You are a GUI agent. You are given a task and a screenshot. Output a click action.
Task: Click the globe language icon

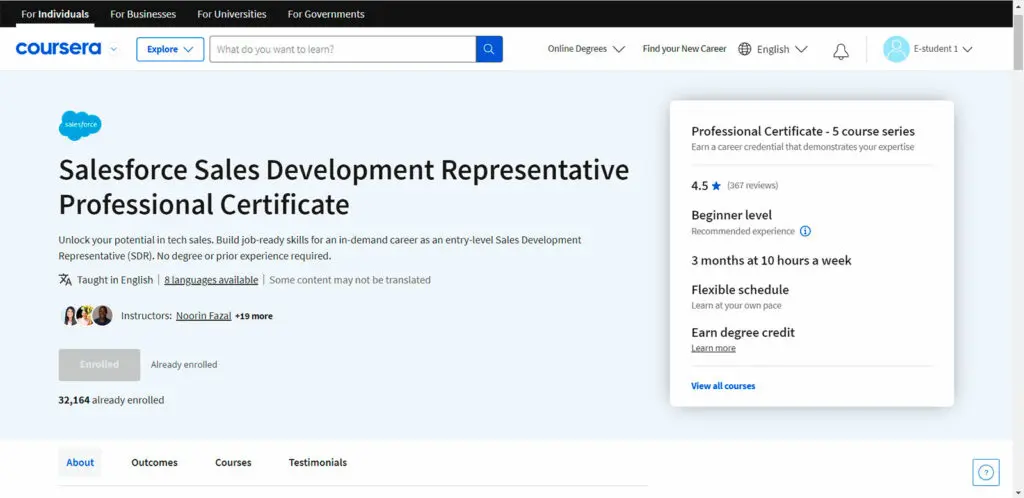click(x=744, y=49)
